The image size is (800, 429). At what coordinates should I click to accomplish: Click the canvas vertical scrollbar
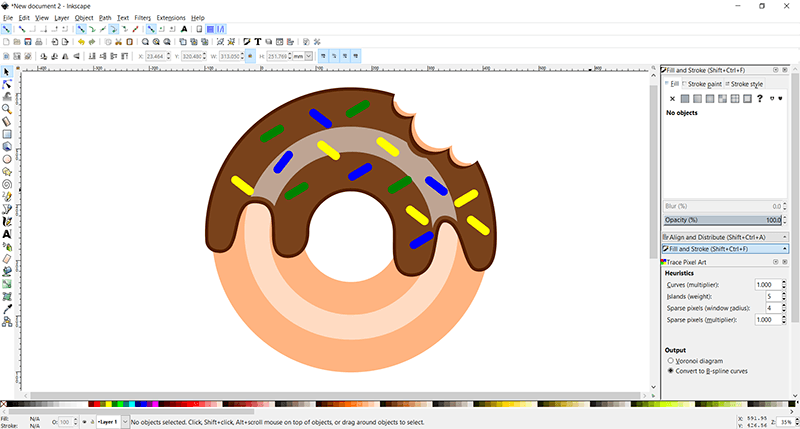(653, 171)
